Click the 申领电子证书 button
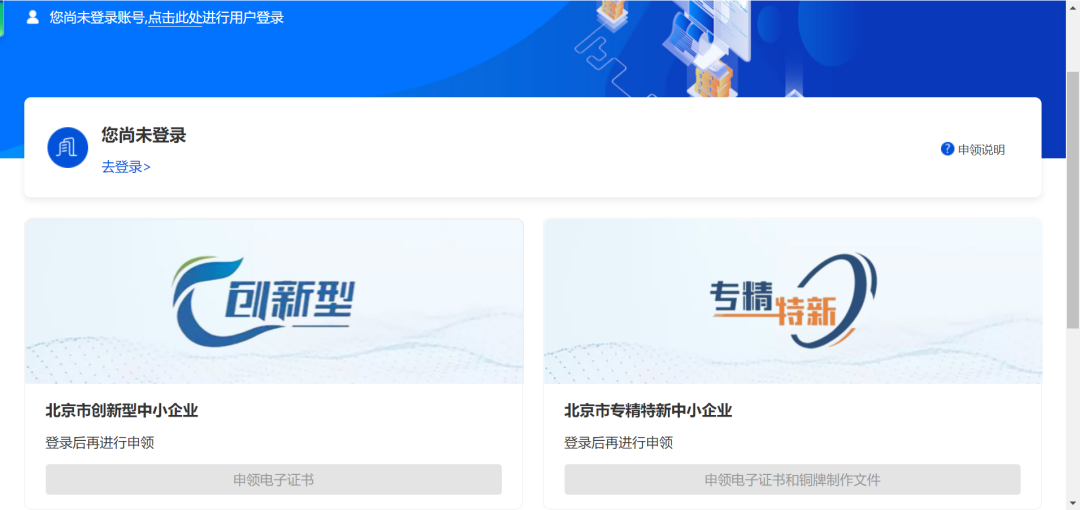Screen dimensions: 1080x510 [x=273, y=480]
